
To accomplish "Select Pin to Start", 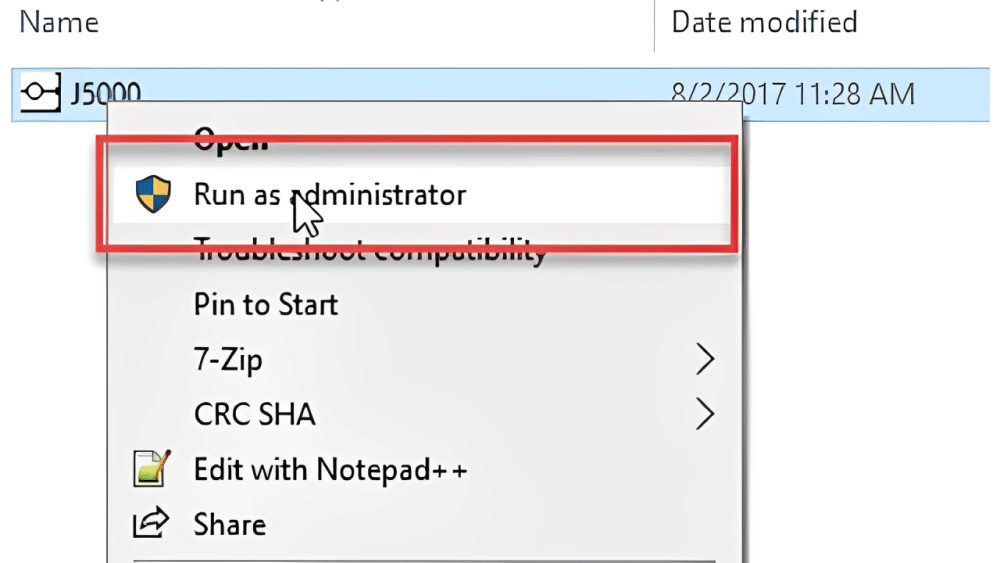I will pyautogui.click(x=266, y=304).
